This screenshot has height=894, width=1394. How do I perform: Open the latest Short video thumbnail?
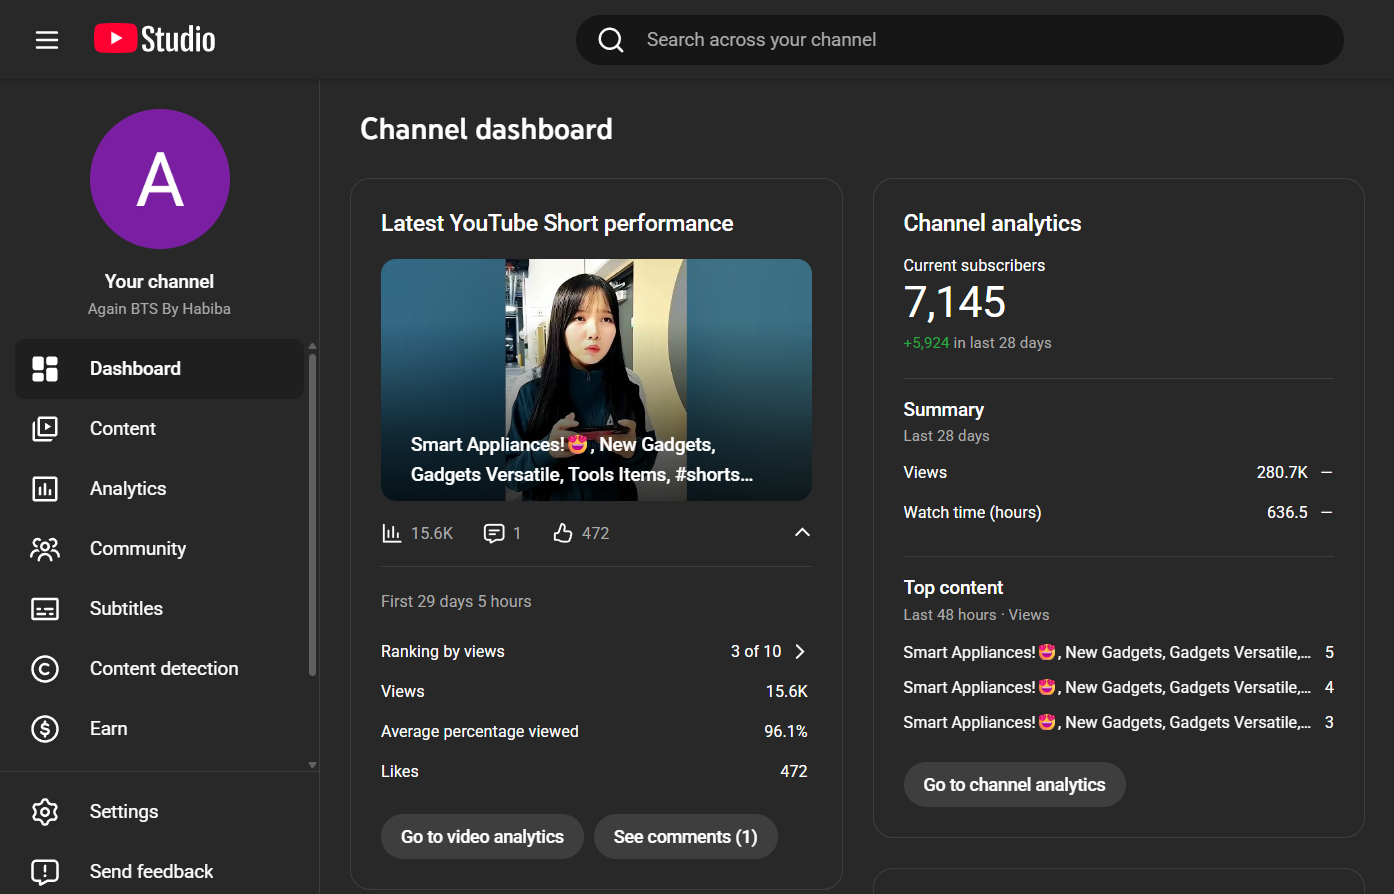(596, 380)
